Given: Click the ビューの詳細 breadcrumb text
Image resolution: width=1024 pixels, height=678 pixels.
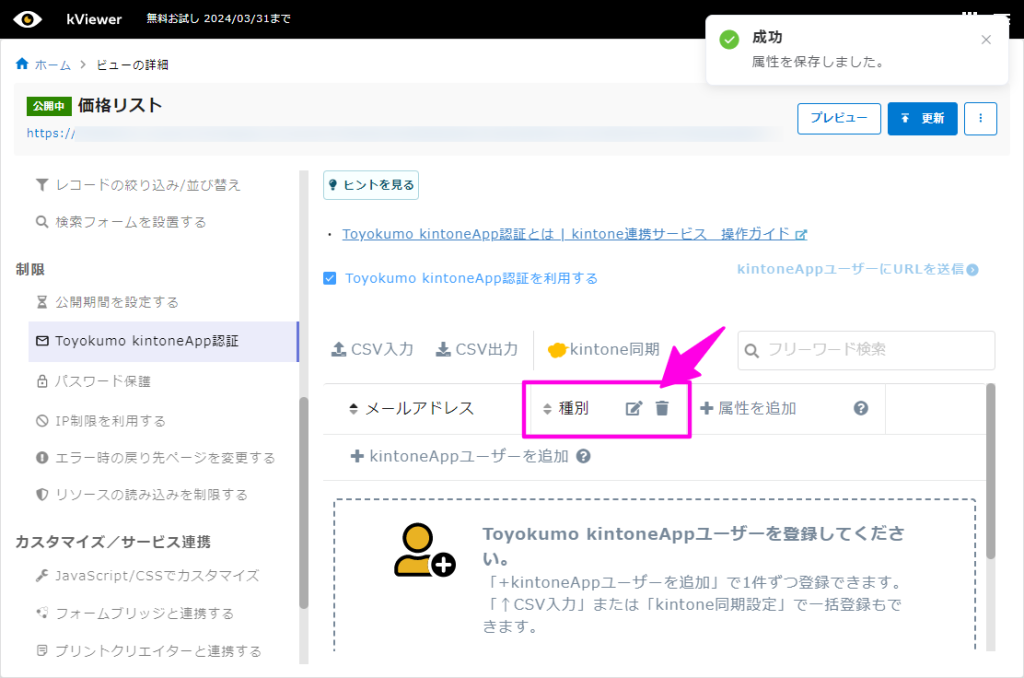Looking at the screenshot, I should coord(133,65).
